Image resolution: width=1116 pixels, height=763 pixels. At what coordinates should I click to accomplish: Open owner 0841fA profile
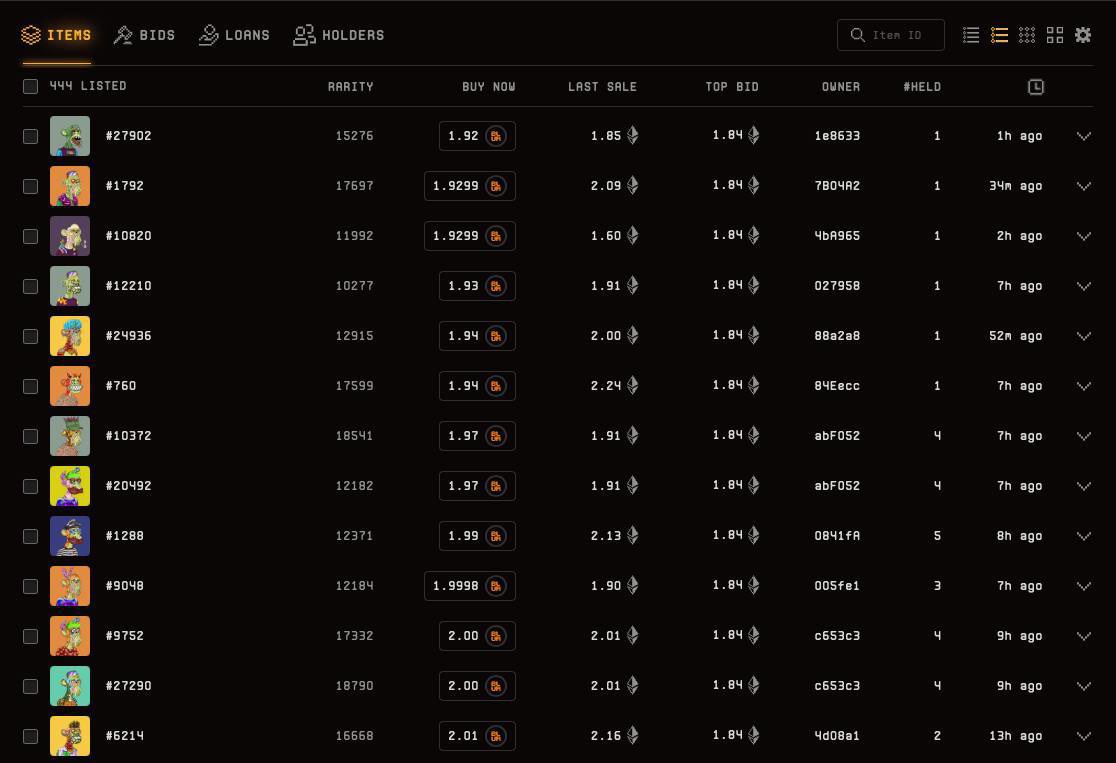point(837,536)
